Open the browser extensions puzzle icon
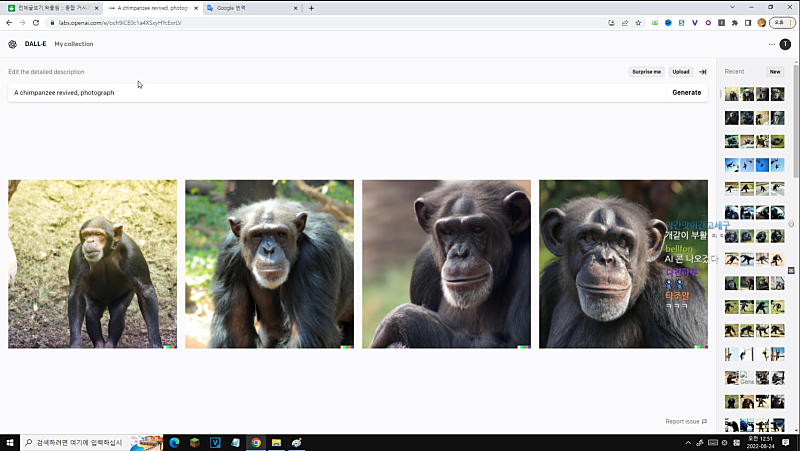 coord(735,22)
